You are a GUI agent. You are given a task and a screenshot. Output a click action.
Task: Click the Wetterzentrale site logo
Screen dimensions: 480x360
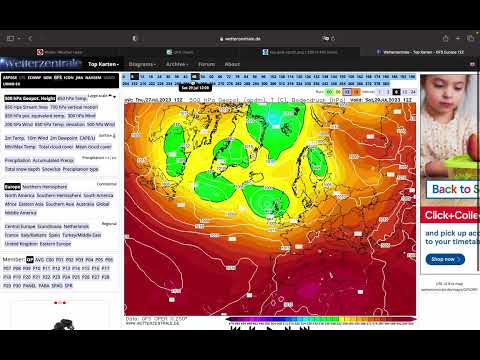(x=41, y=63)
